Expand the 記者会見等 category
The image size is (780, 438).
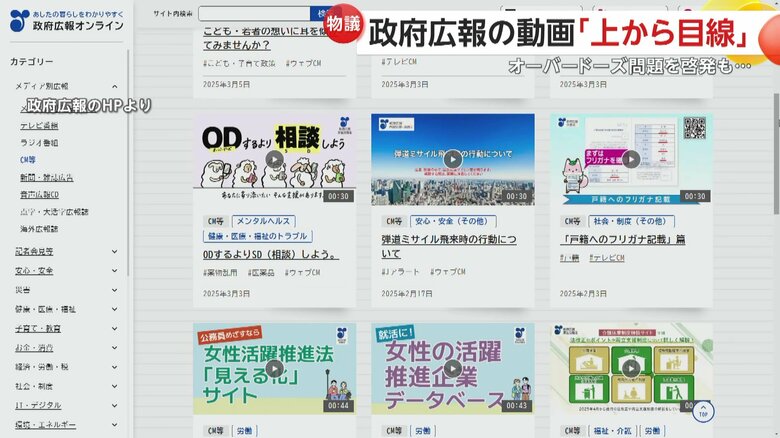tap(115, 251)
